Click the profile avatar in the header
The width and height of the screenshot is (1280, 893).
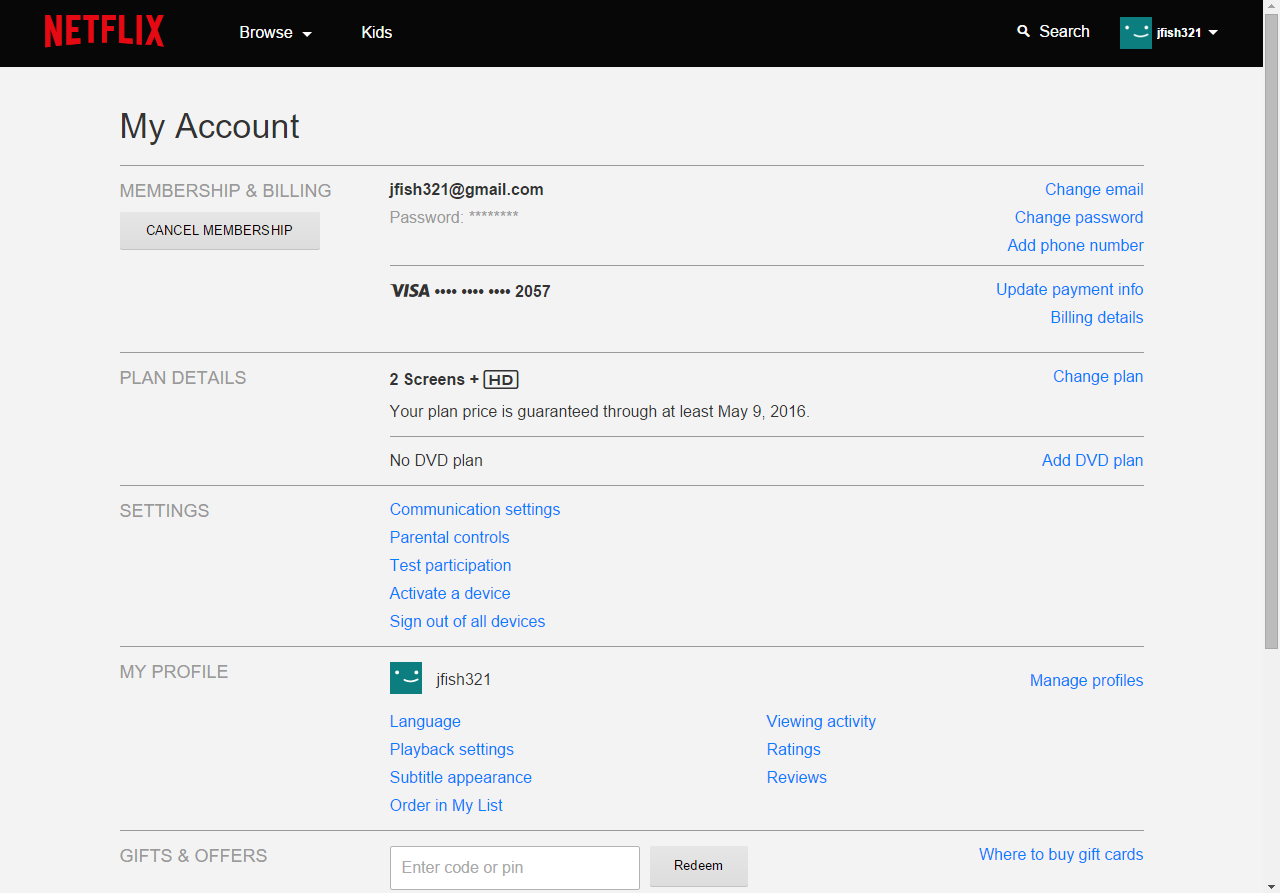[x=1136, y=33]
